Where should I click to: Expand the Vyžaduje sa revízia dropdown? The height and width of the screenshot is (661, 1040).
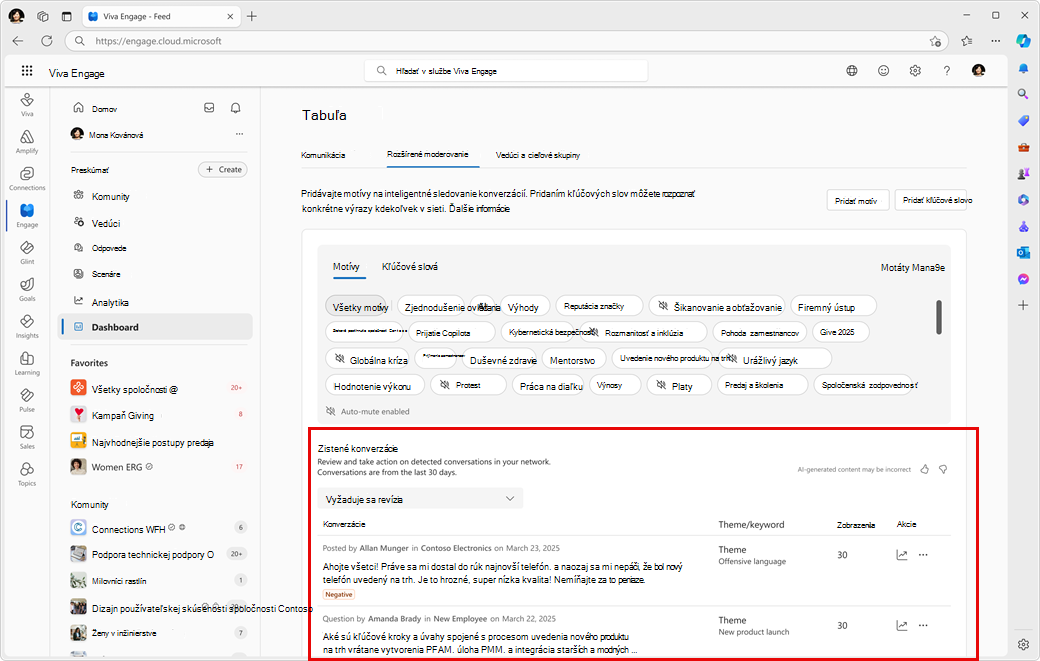click(x=420, y=499)
